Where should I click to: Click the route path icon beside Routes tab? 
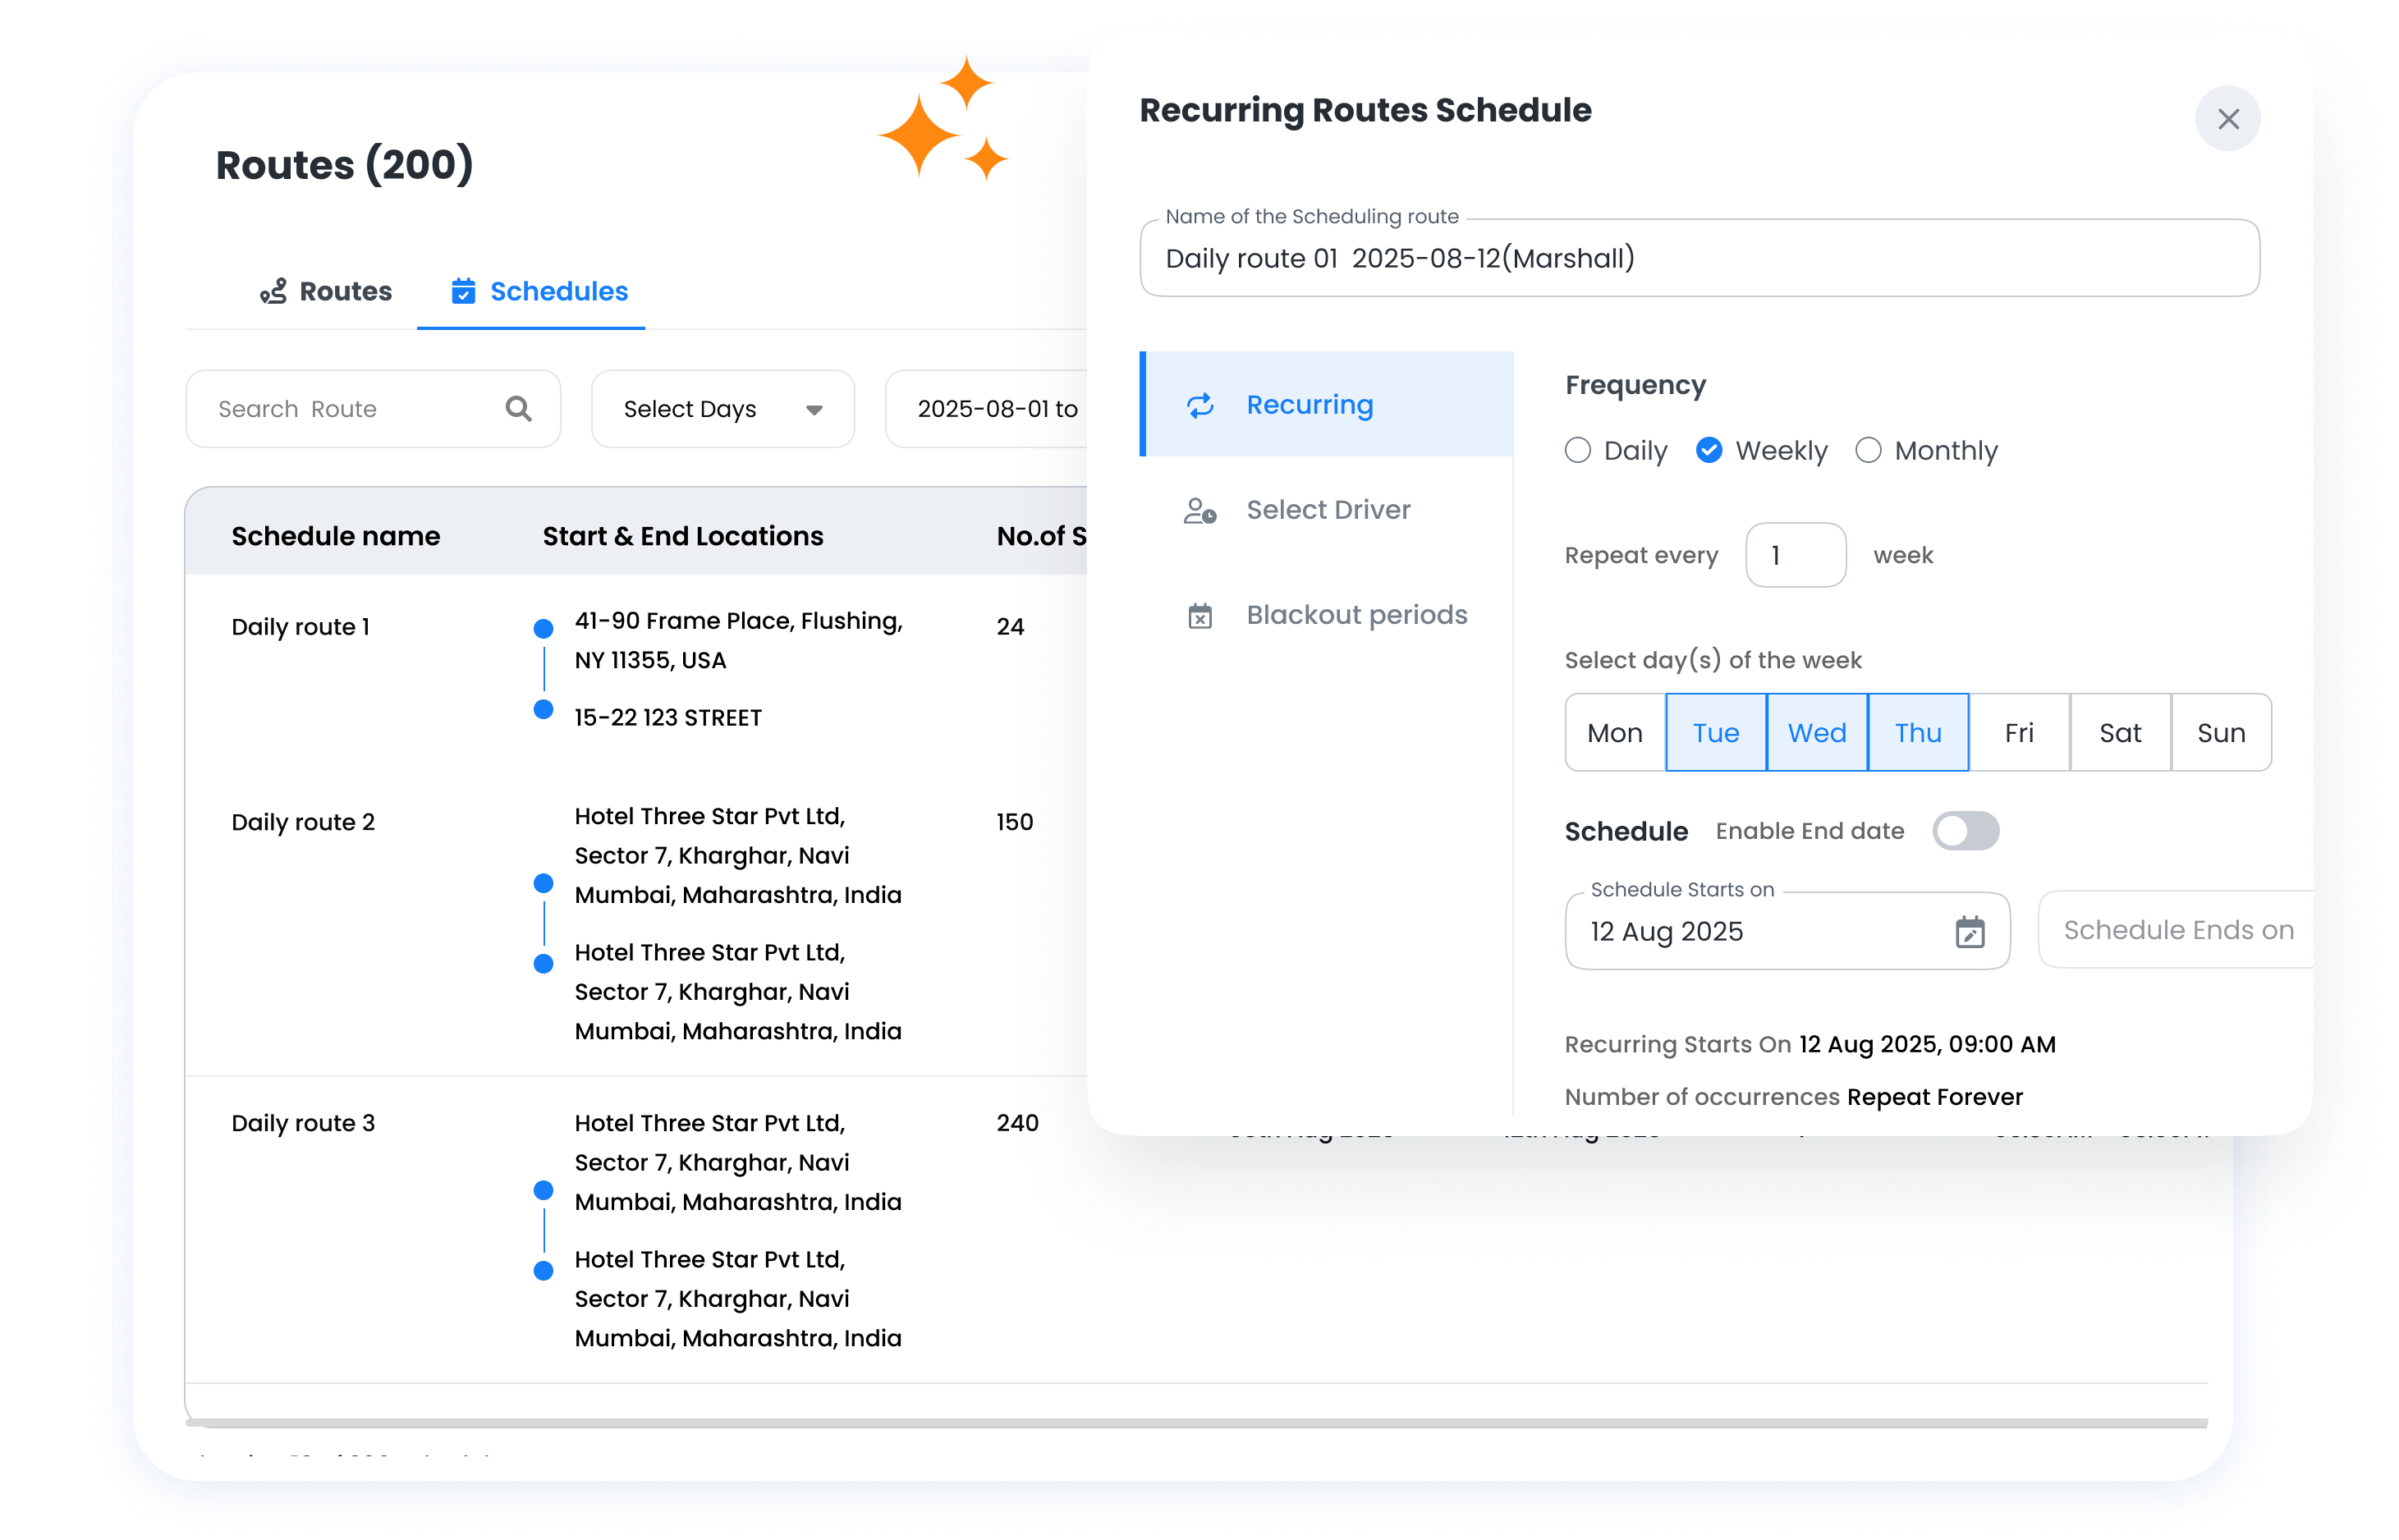pos(272,291)
